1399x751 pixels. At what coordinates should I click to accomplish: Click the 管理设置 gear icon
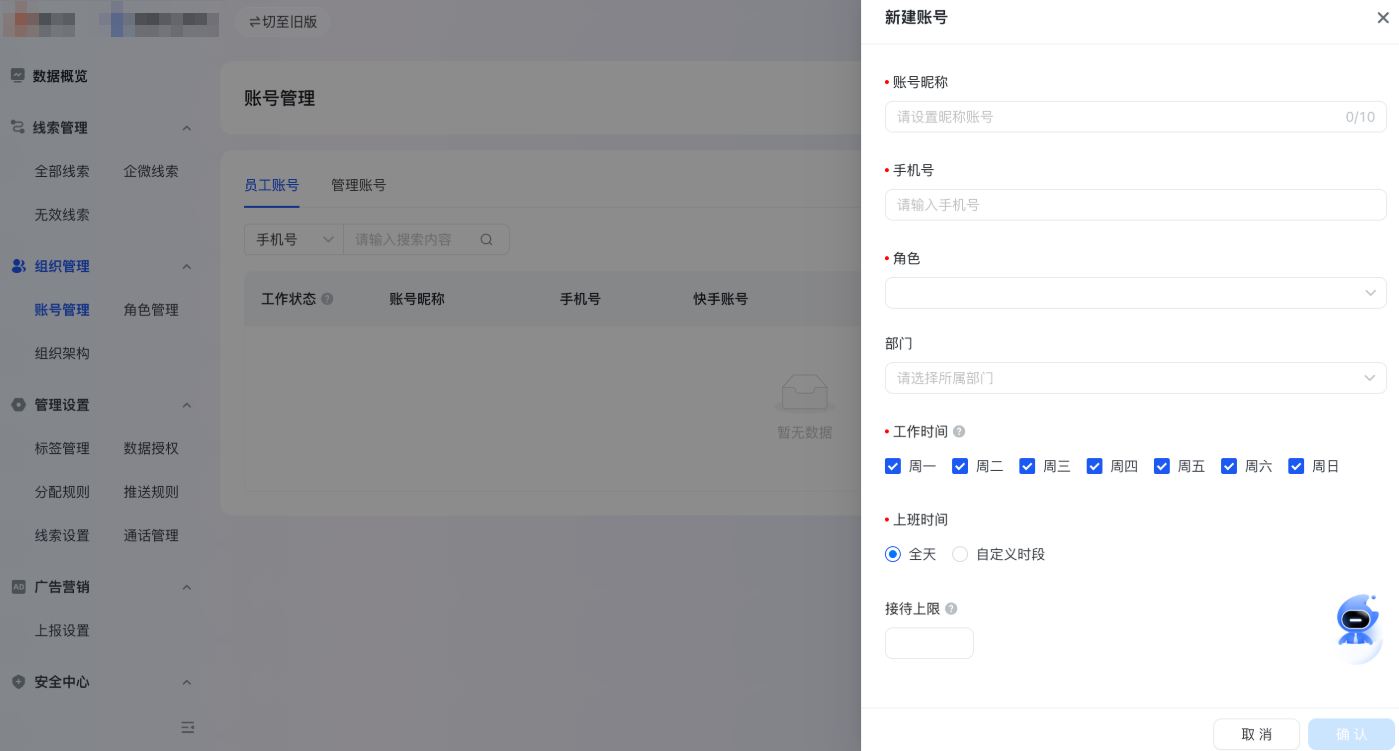point(16,405)
